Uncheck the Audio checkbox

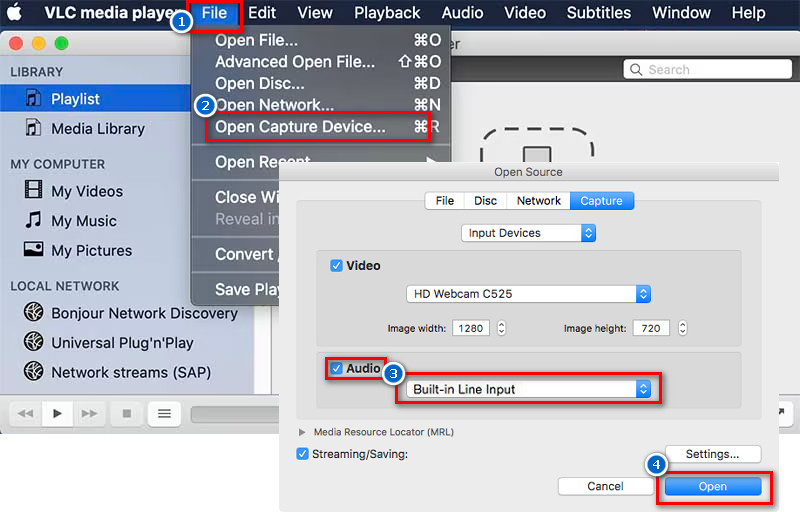point(336,368)
